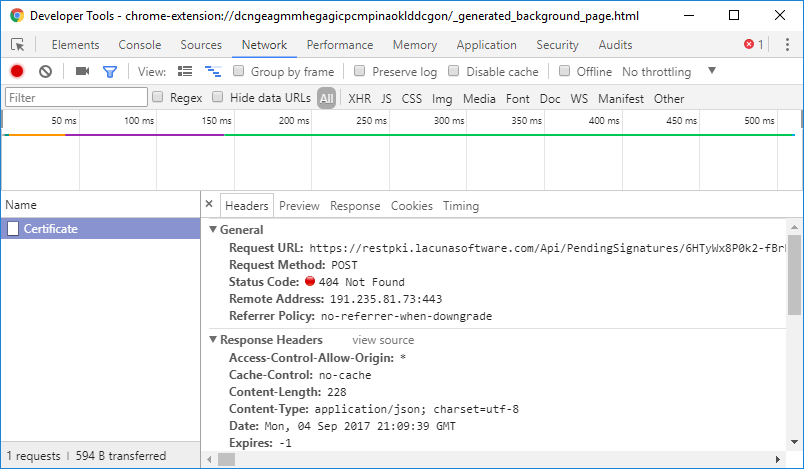Toggle the Offline checkbox
Viewport: 804px width, 469px height.
[x=564, y=71]
